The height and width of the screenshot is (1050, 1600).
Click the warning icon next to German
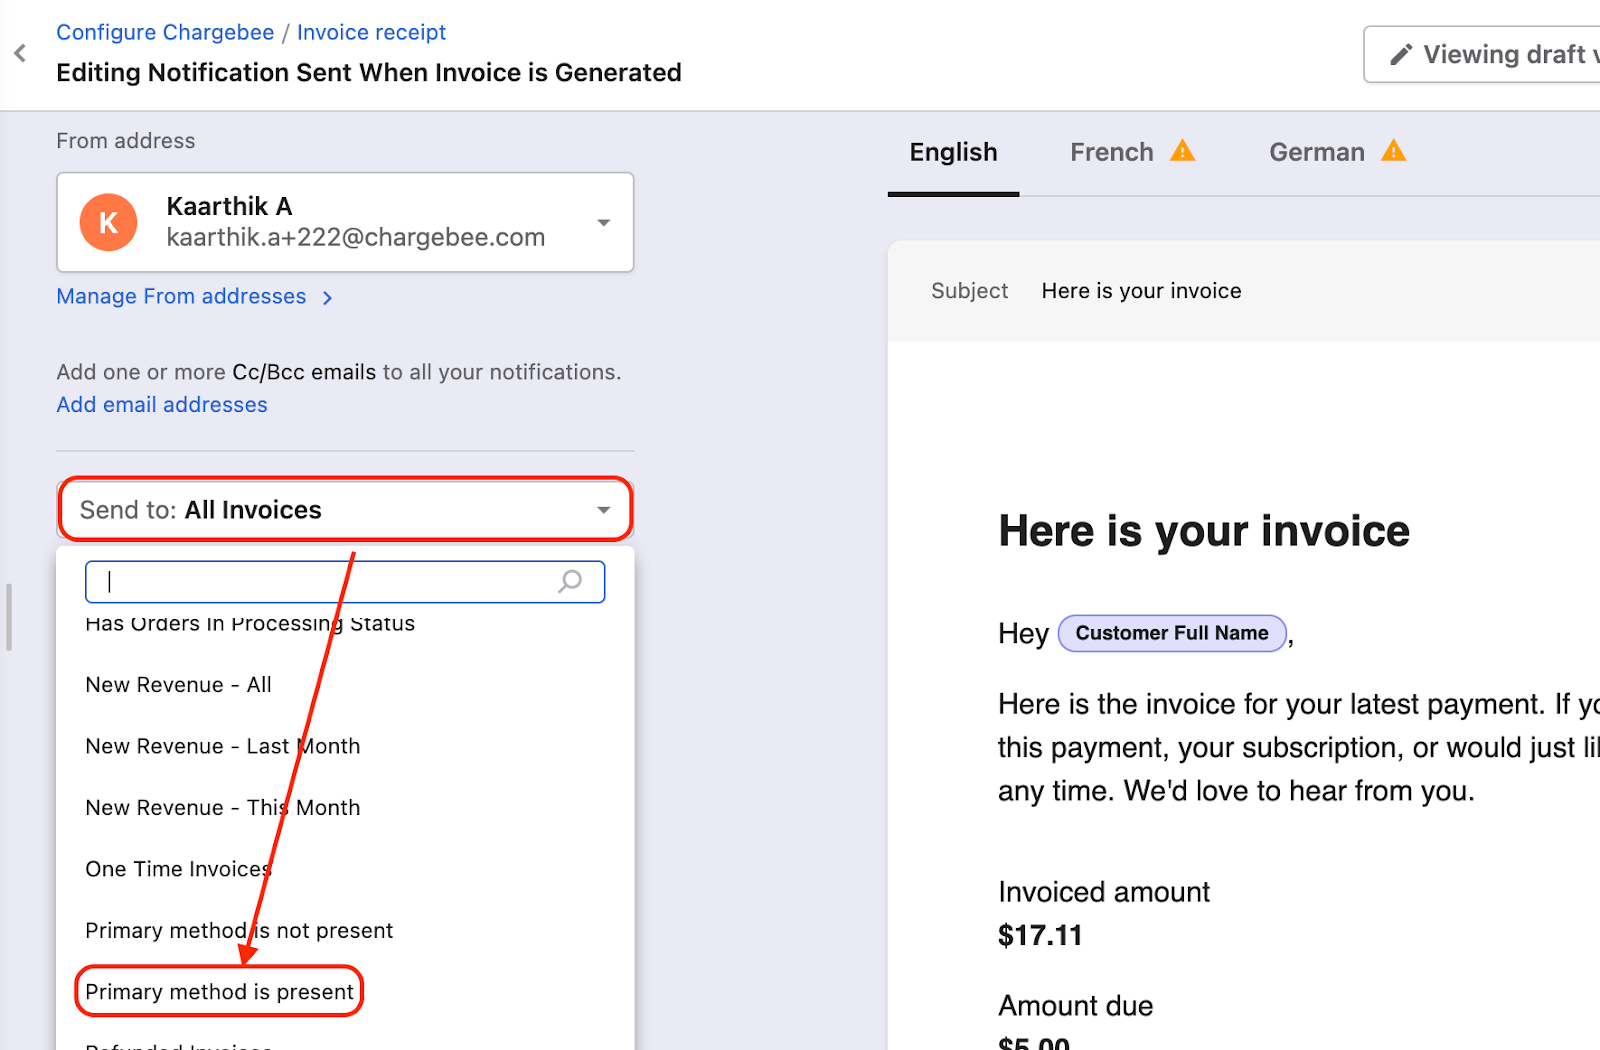point(1393,151)
